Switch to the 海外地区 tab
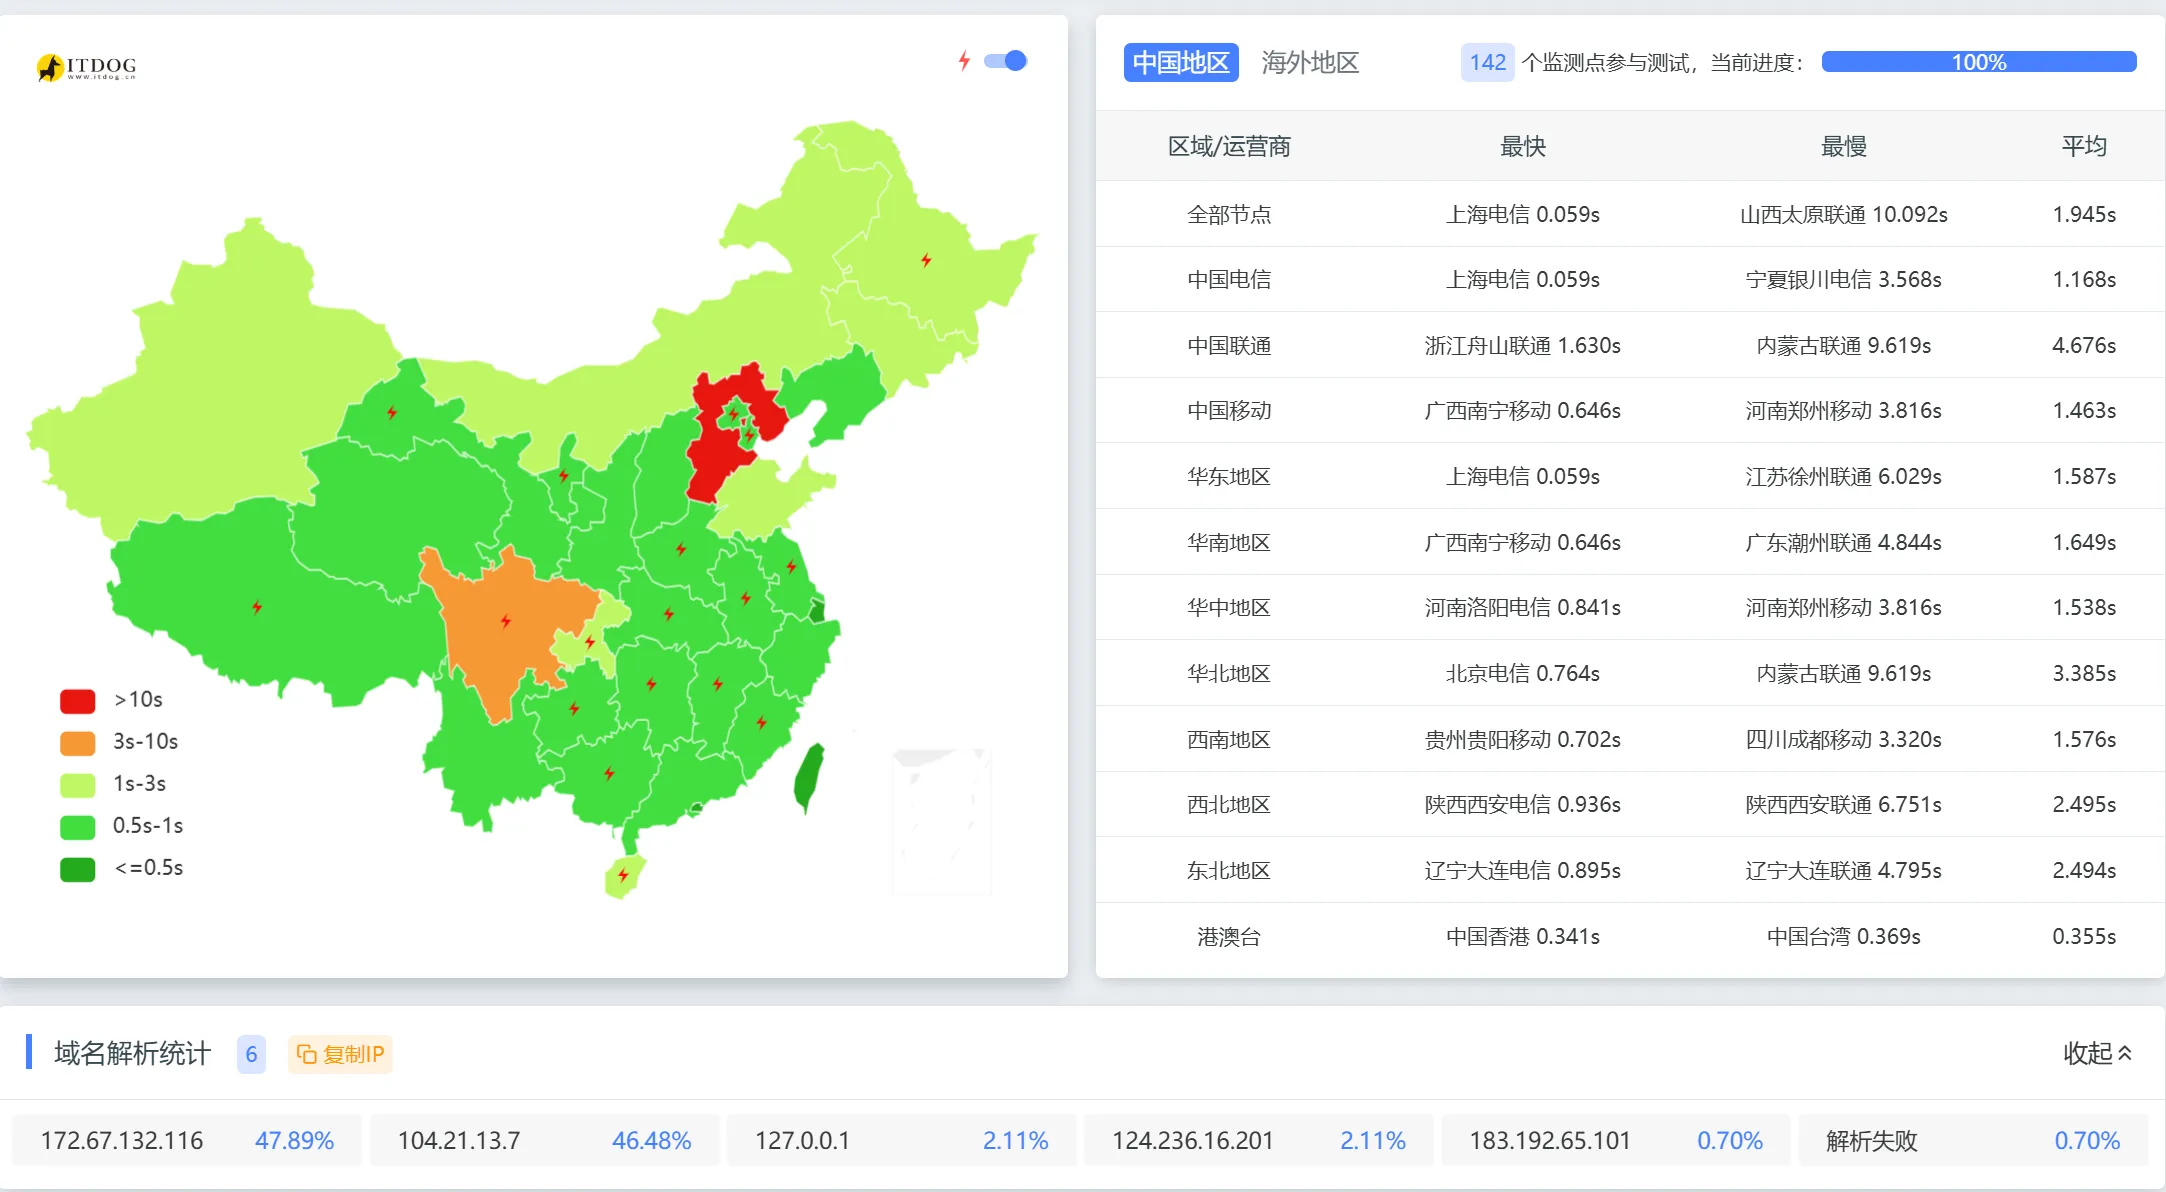Screen dimensions: 2166x1192 point(1309,62)
